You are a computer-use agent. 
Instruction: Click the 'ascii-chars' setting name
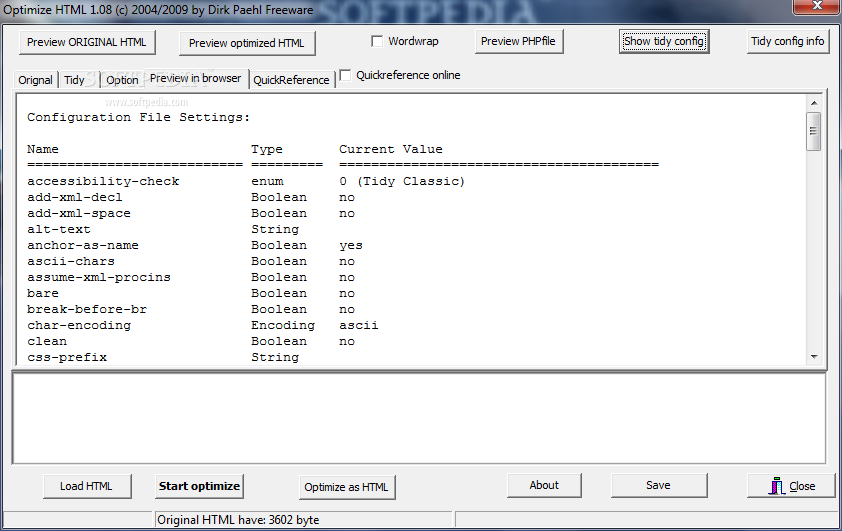(x=71, y=261)
